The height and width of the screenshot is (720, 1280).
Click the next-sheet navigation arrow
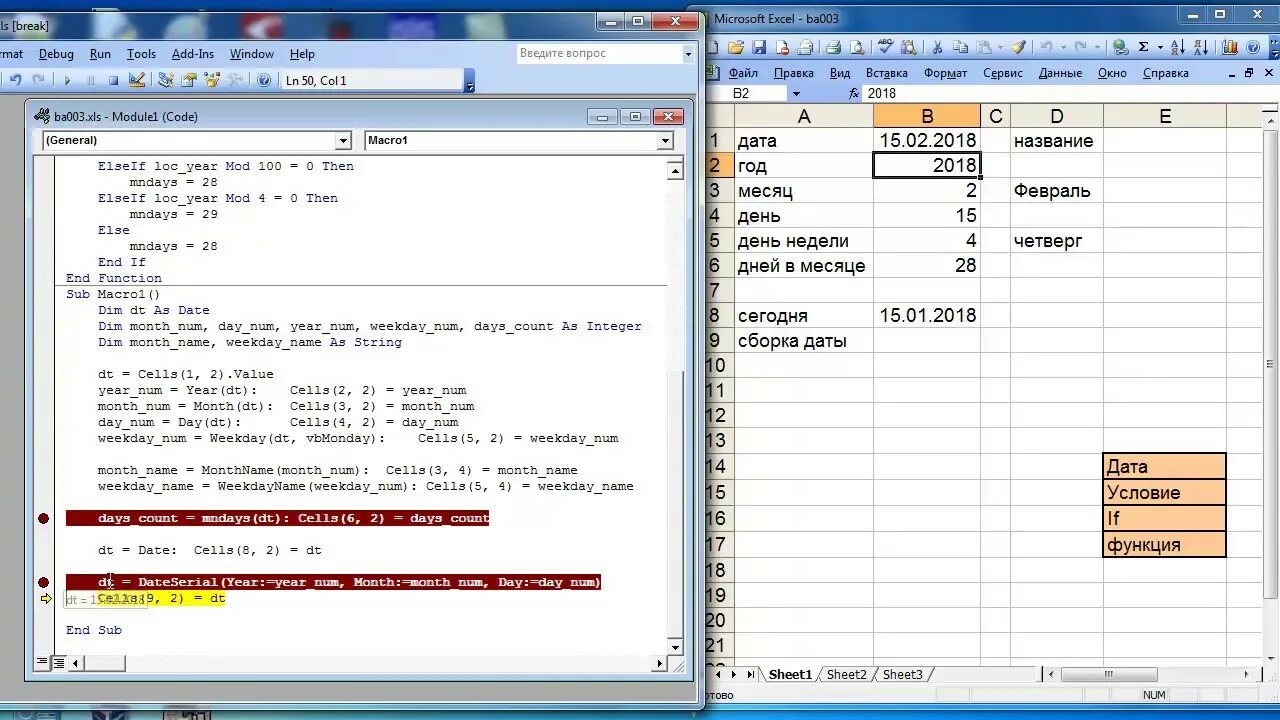pos(735,675)
